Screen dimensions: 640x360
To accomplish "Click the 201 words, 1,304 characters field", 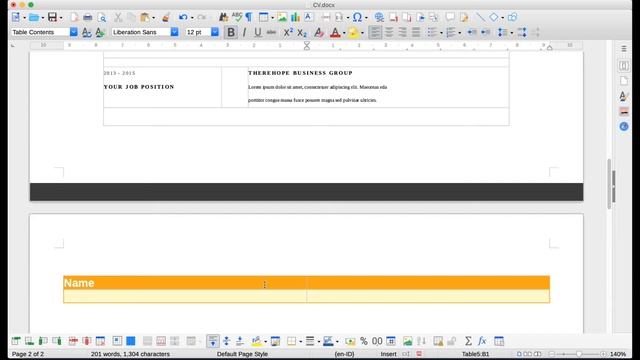I will tap(130, 354).
